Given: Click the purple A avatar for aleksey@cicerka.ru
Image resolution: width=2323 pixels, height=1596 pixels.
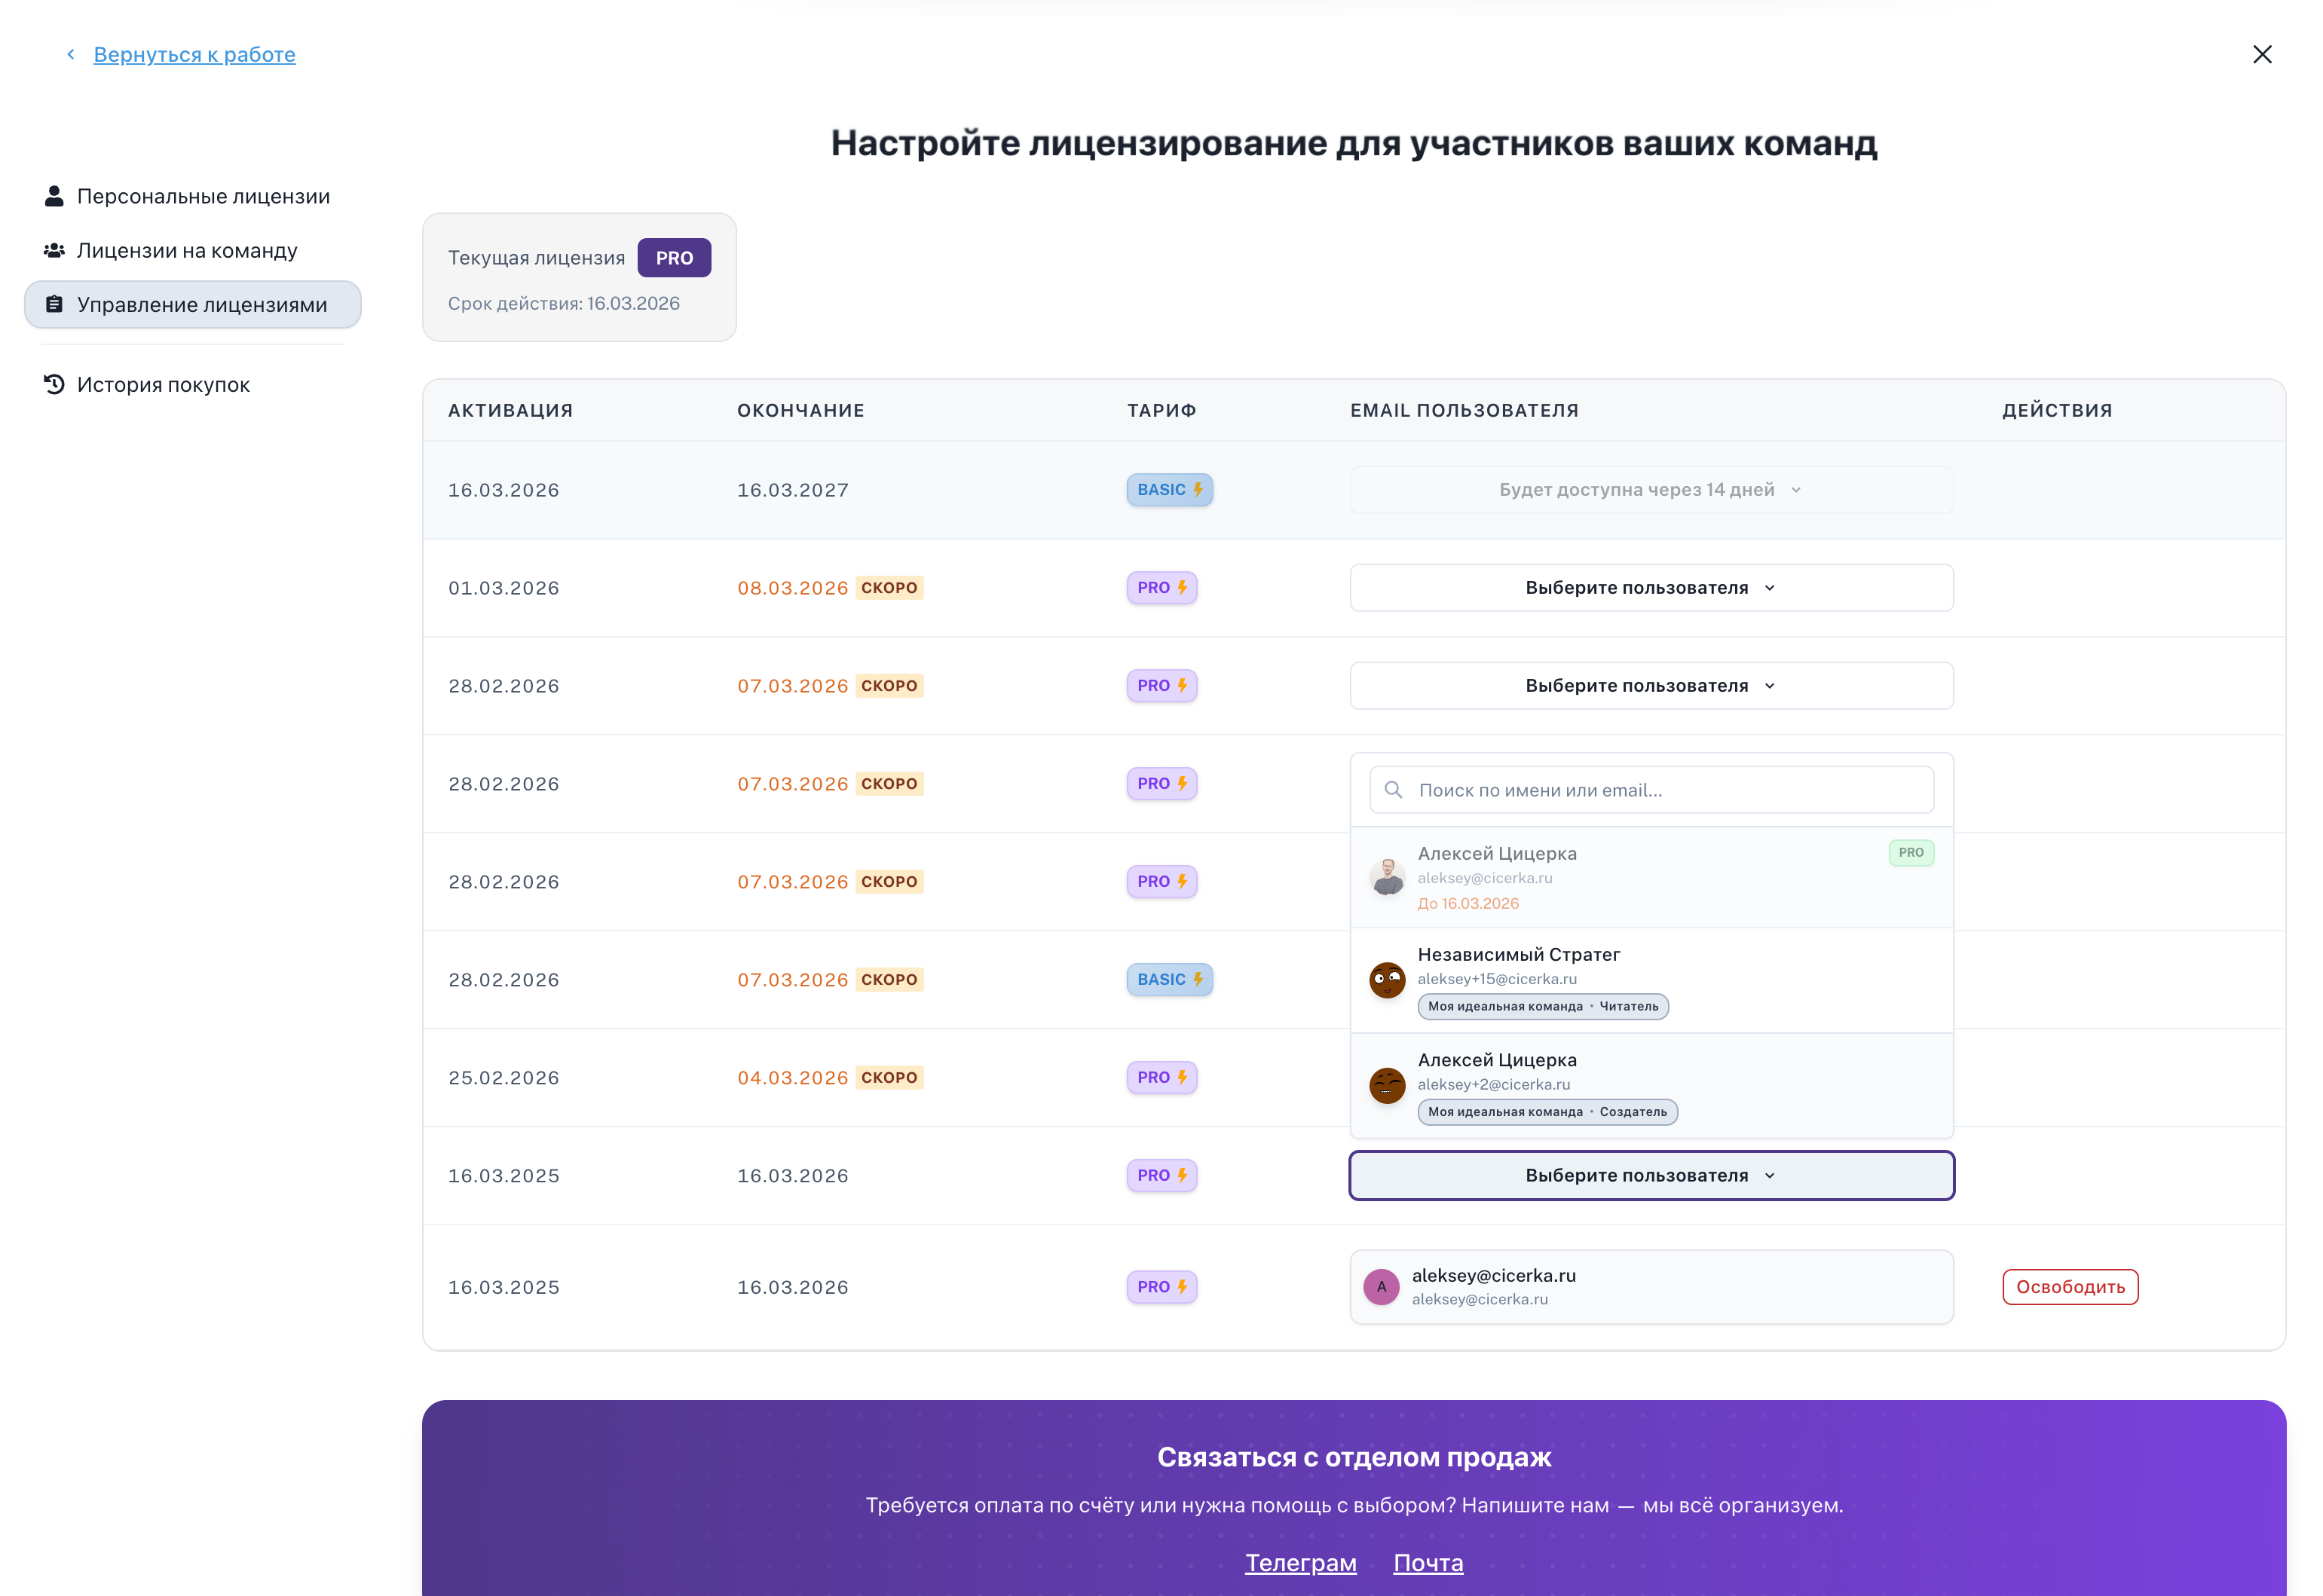Looking at the screenshot, I should (x=1381, y=1287).
